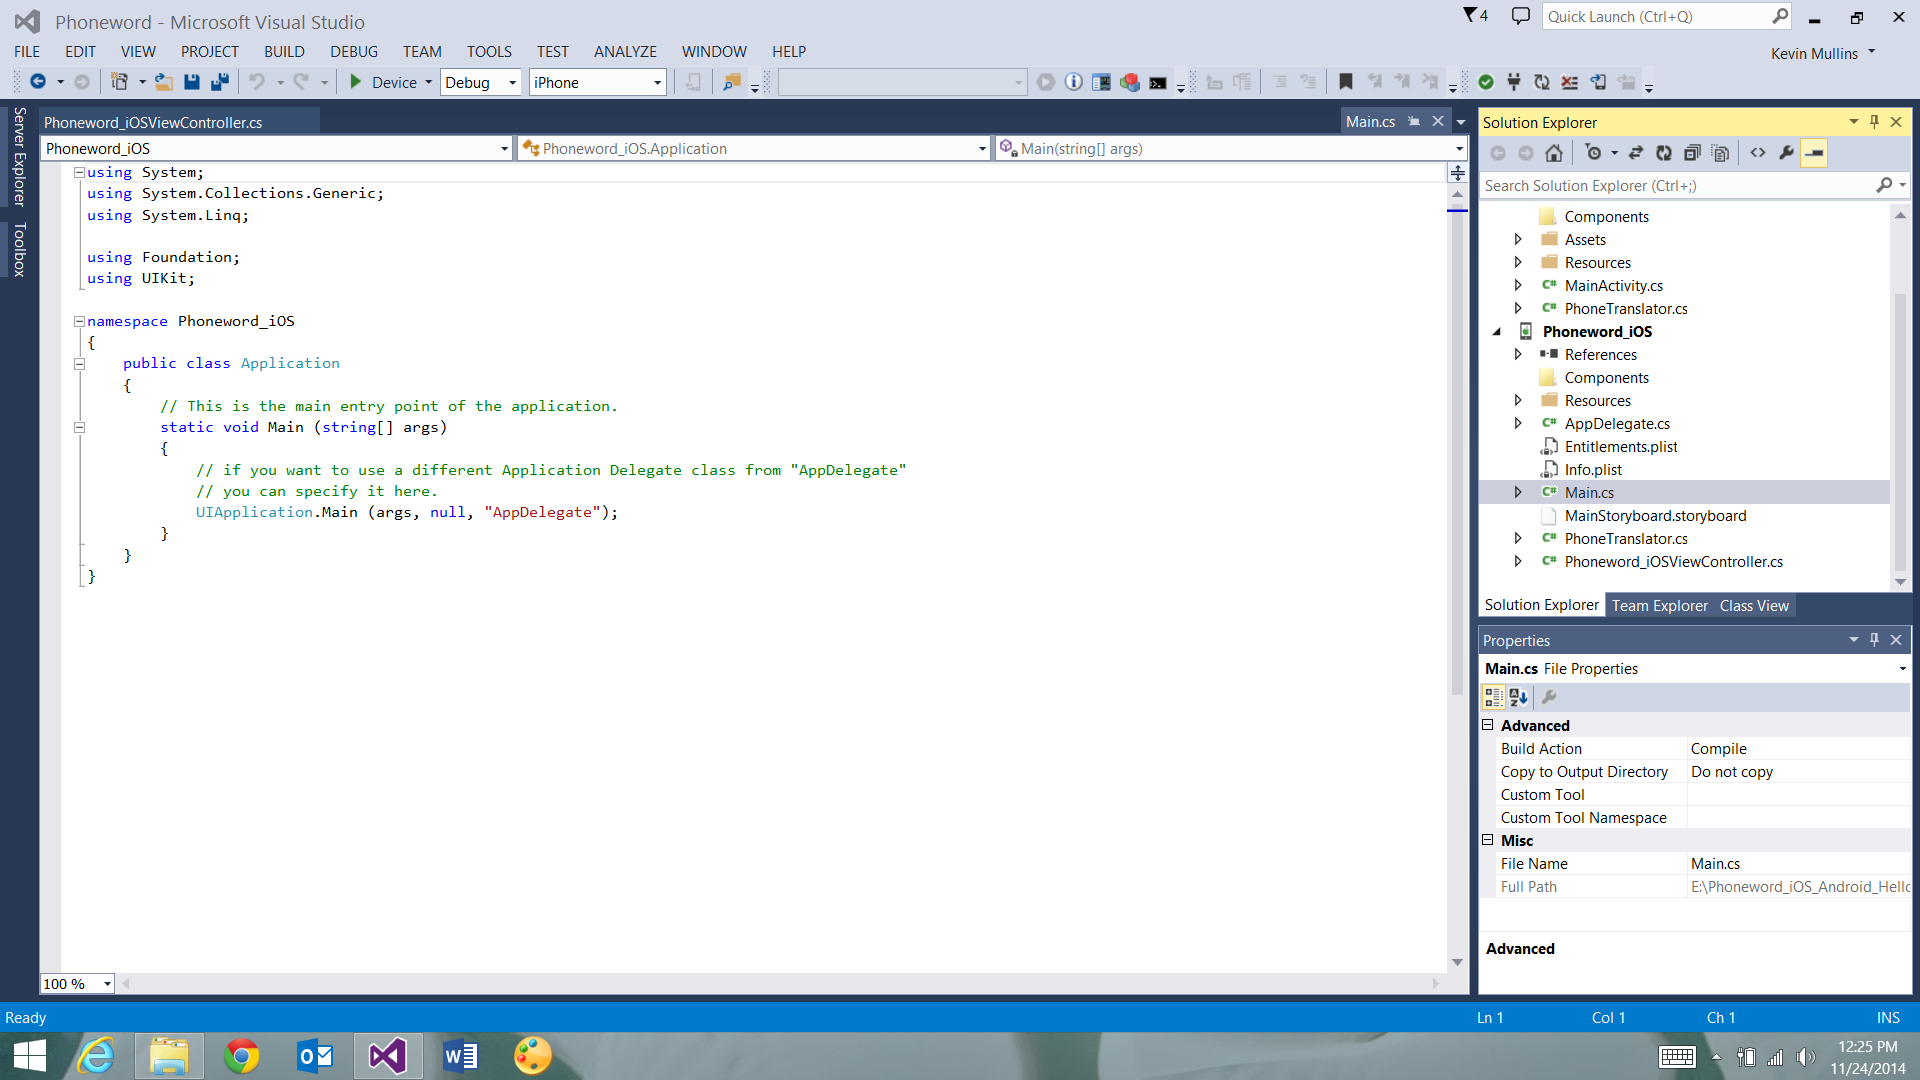The image size is (1920, 1080).
Task: Select the Team Explorer tab
Action: [x=1659, y=605]
